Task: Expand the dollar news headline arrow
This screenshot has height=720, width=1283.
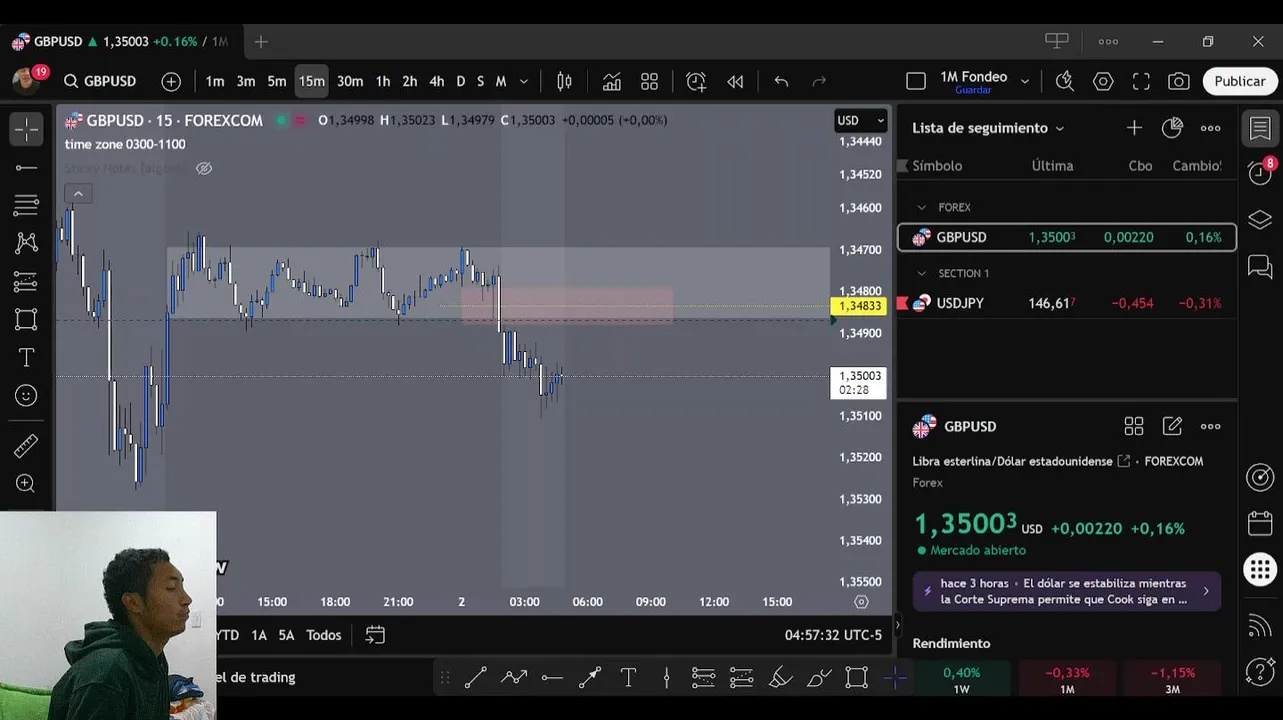Action: click(x=1205, y=591)
